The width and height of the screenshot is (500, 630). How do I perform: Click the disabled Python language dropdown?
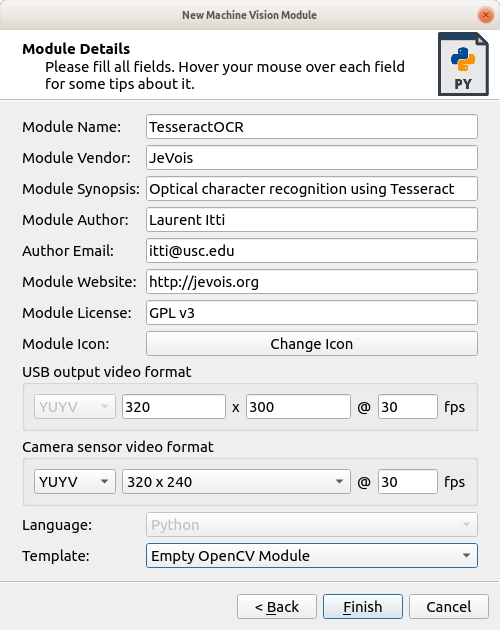click(x=312, y=525)
